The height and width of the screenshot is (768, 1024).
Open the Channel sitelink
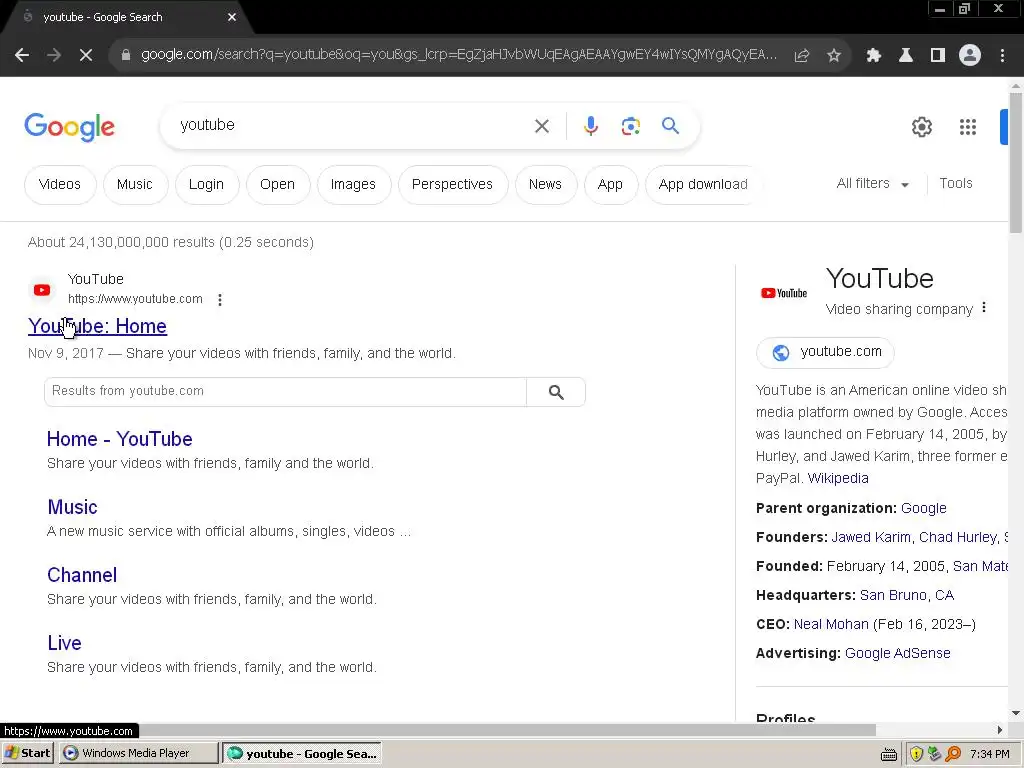click(82, 575)
